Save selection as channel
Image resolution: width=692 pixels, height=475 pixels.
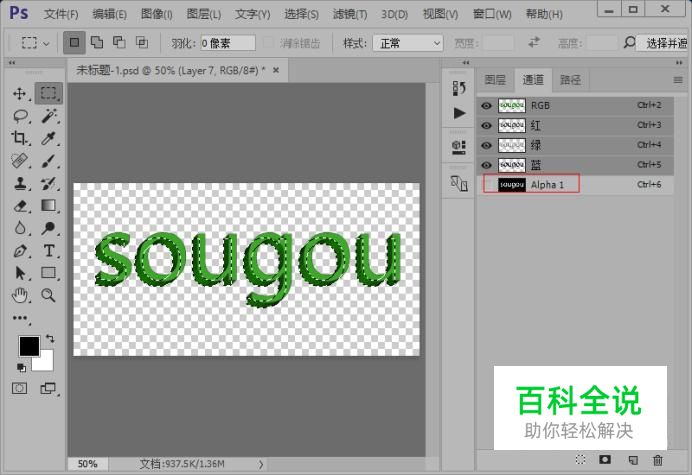tap(605, 460)
